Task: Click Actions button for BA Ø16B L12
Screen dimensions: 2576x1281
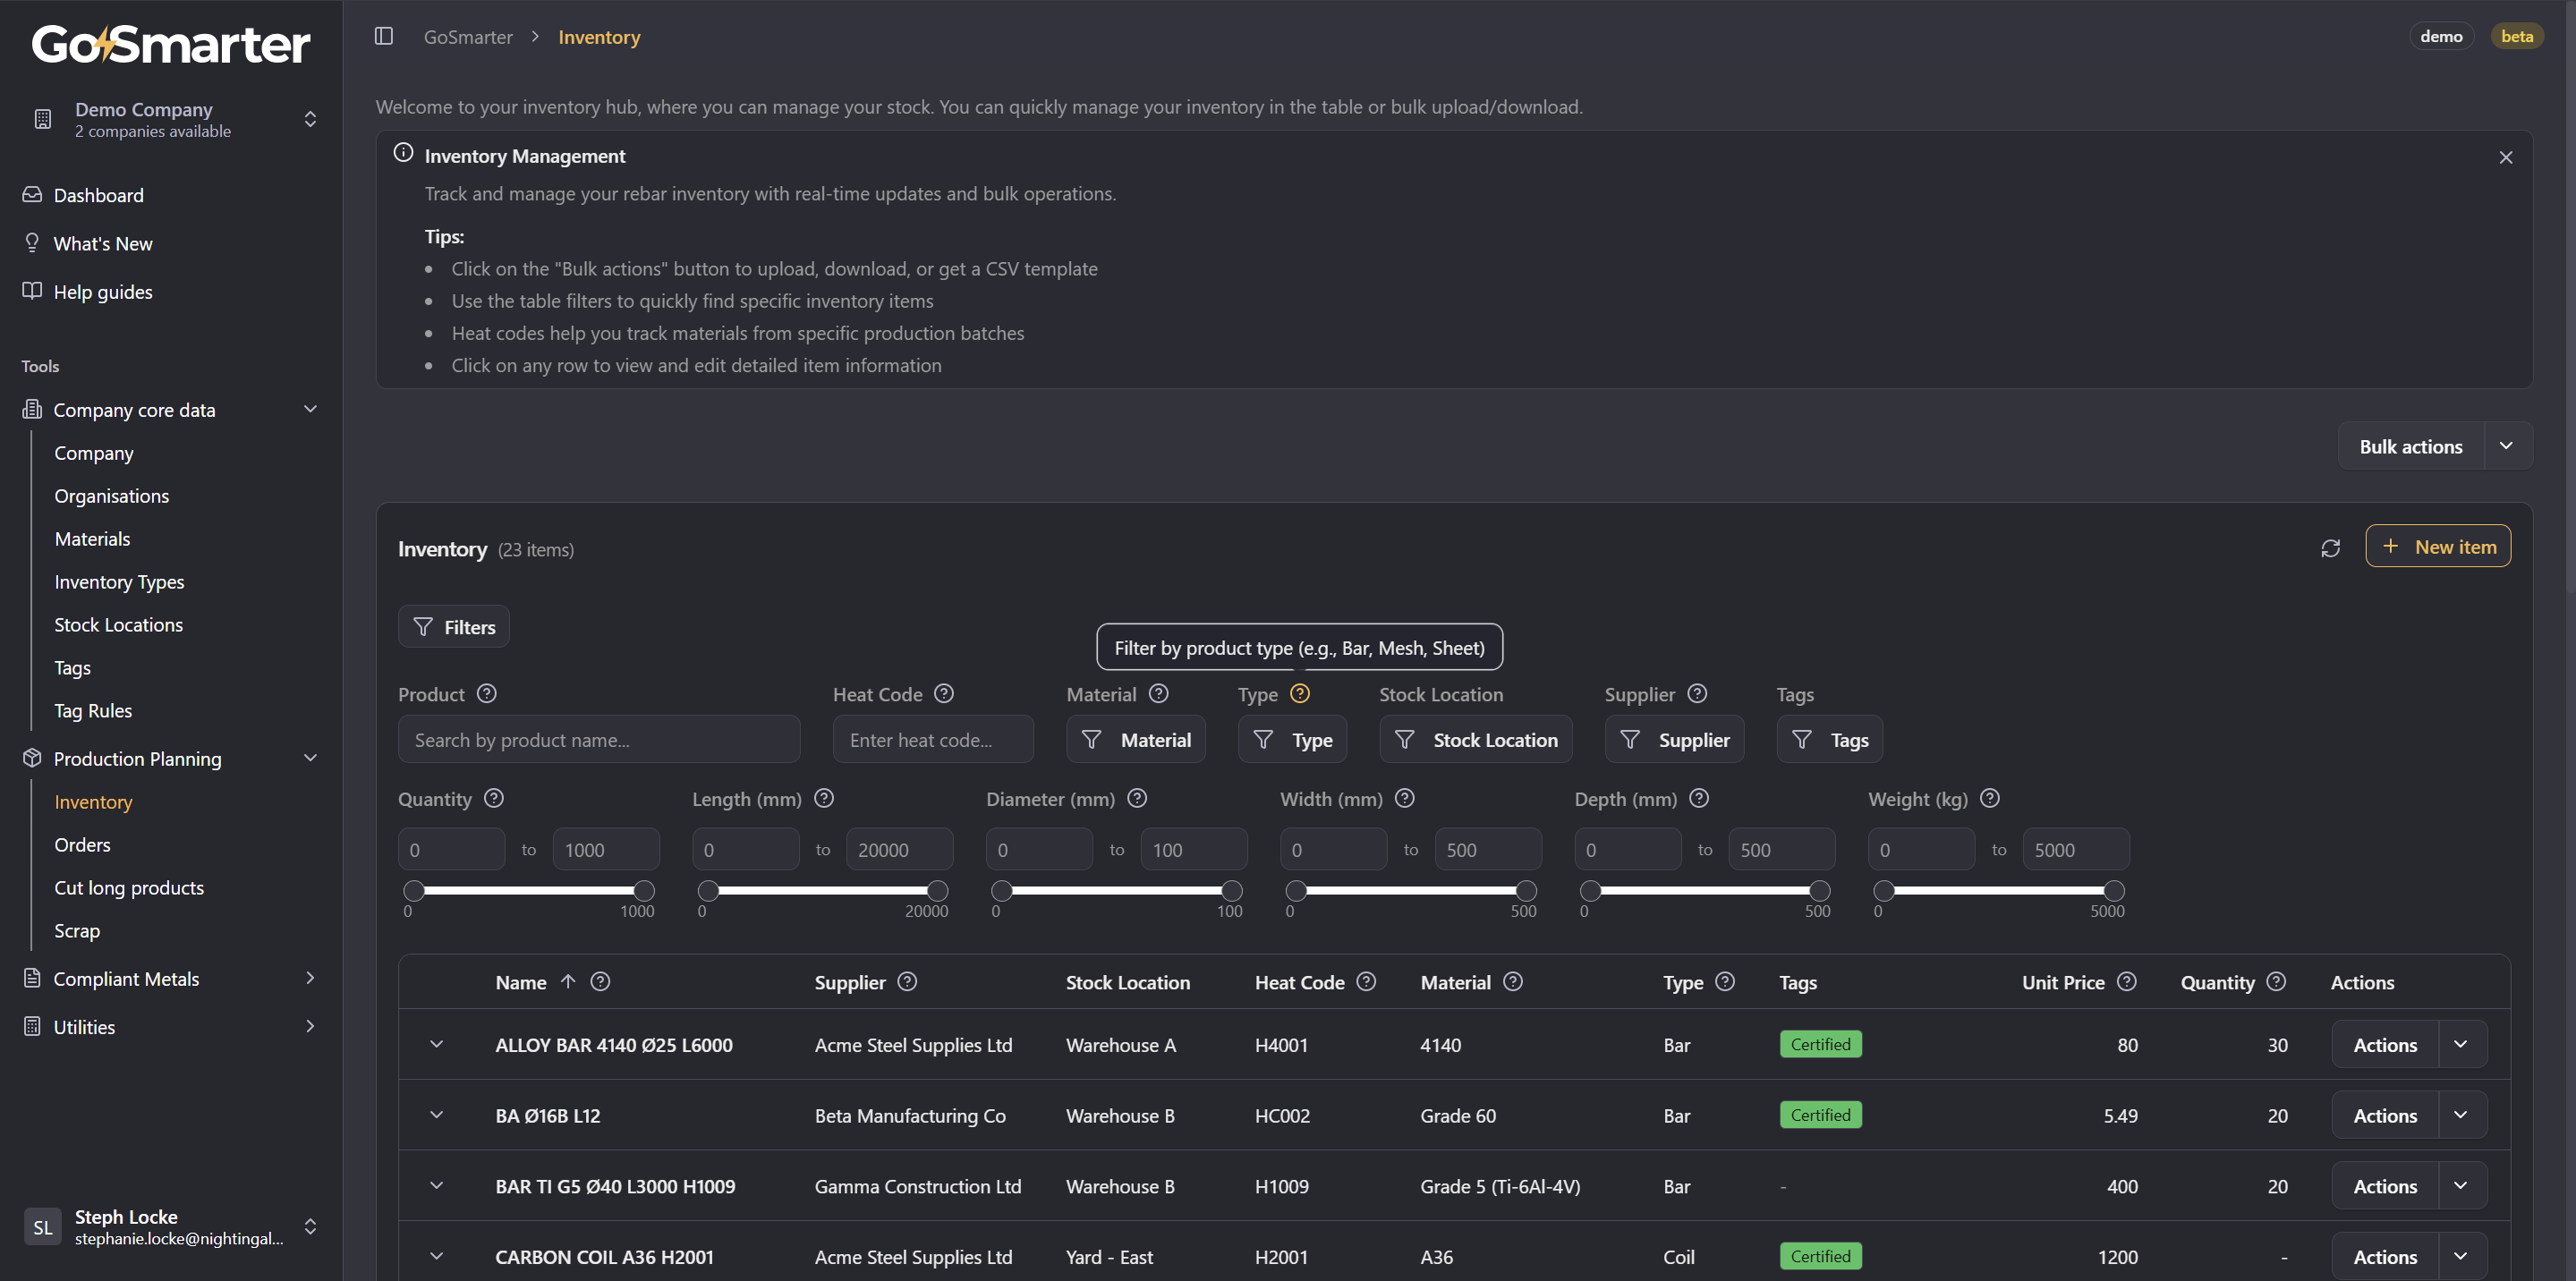Action: tap(2384, 1115)
